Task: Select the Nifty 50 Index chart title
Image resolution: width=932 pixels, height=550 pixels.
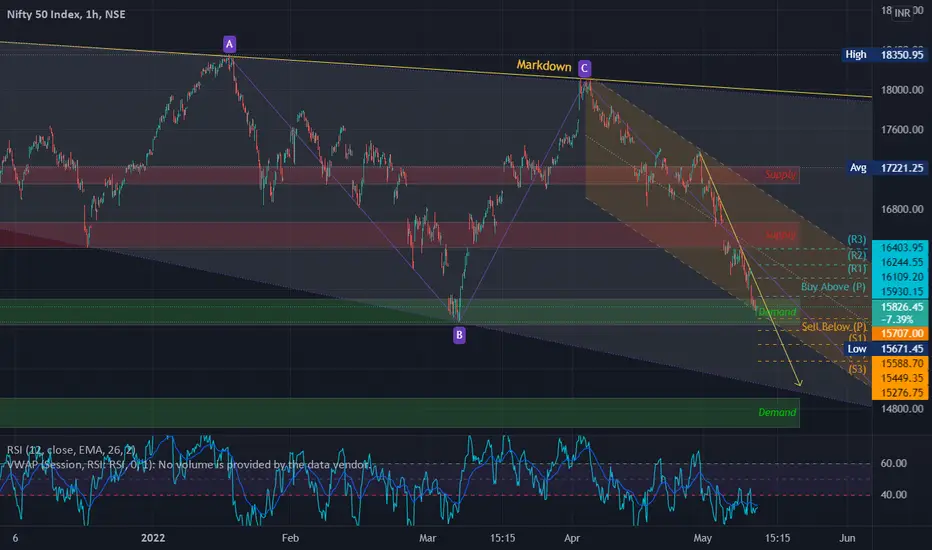Action: coord(66,14)
